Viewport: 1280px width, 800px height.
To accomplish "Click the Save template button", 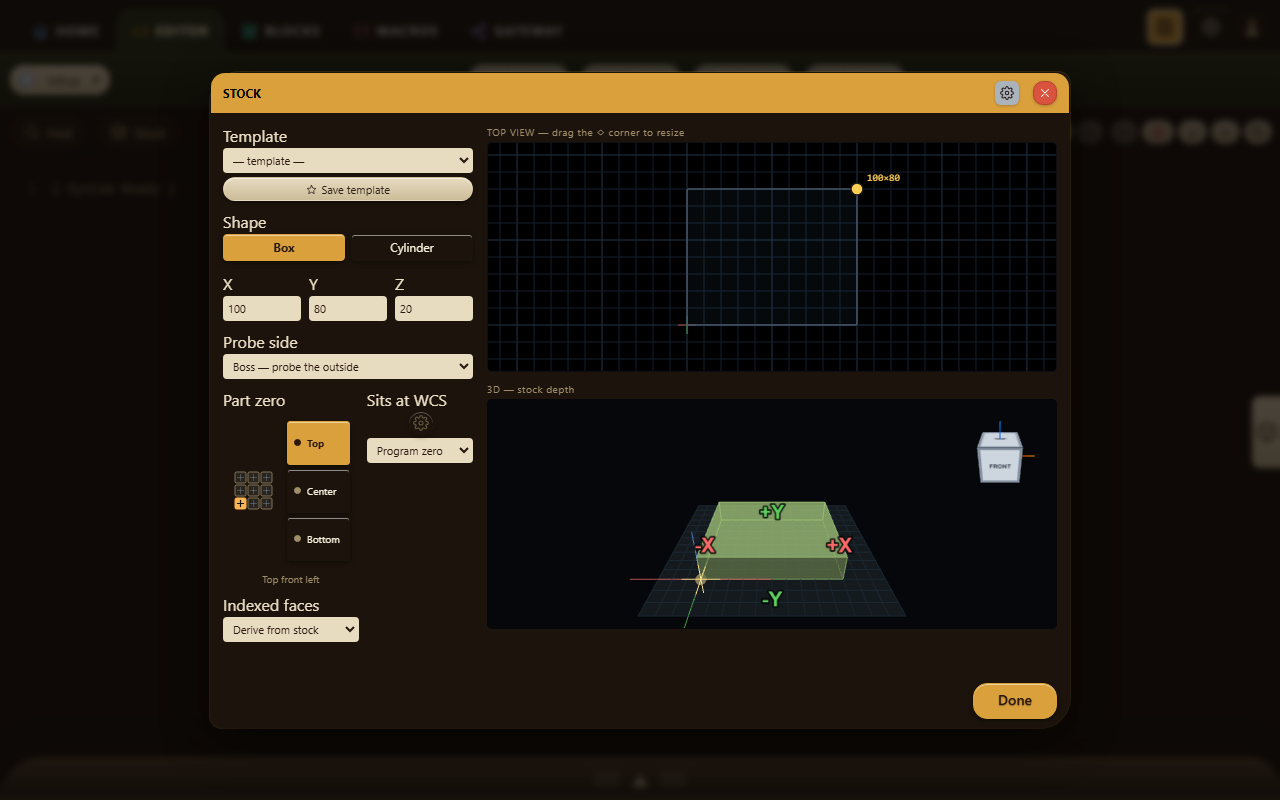I will (348, 190).
